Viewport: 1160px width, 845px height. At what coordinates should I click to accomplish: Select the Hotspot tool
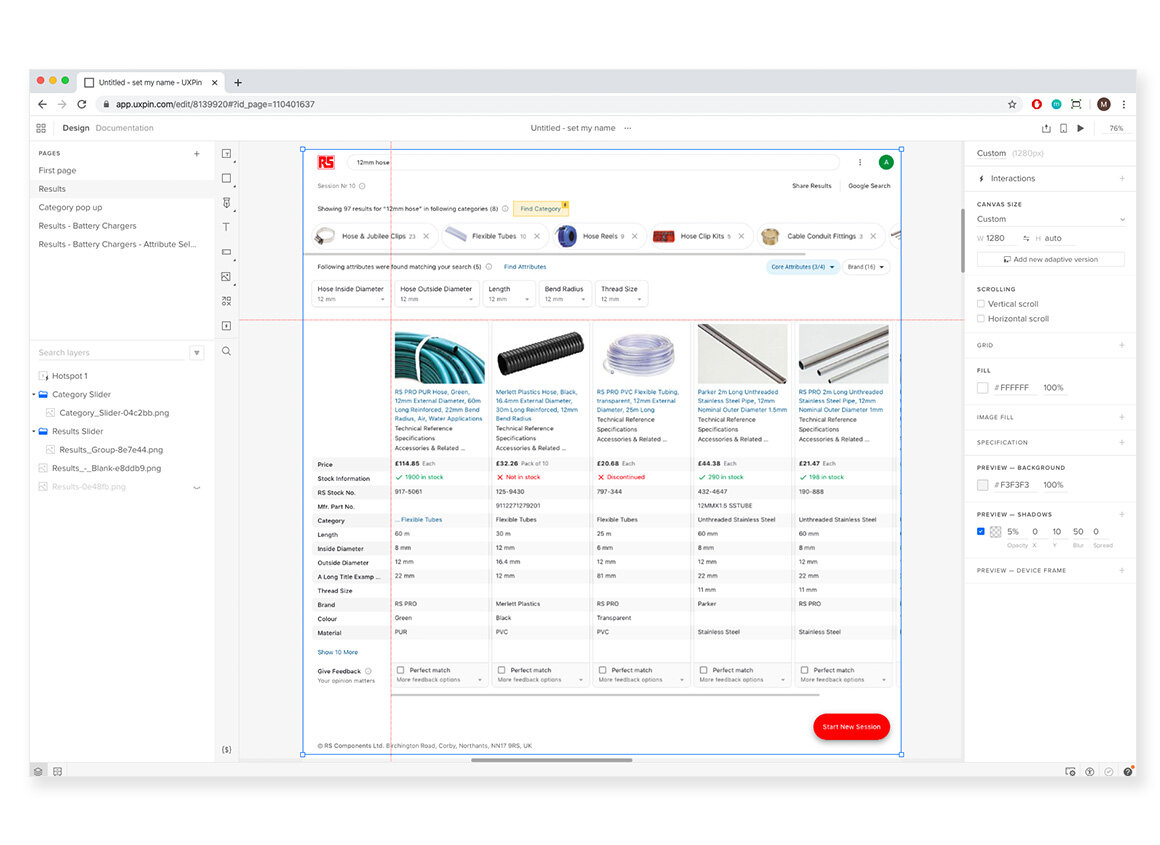226,326
